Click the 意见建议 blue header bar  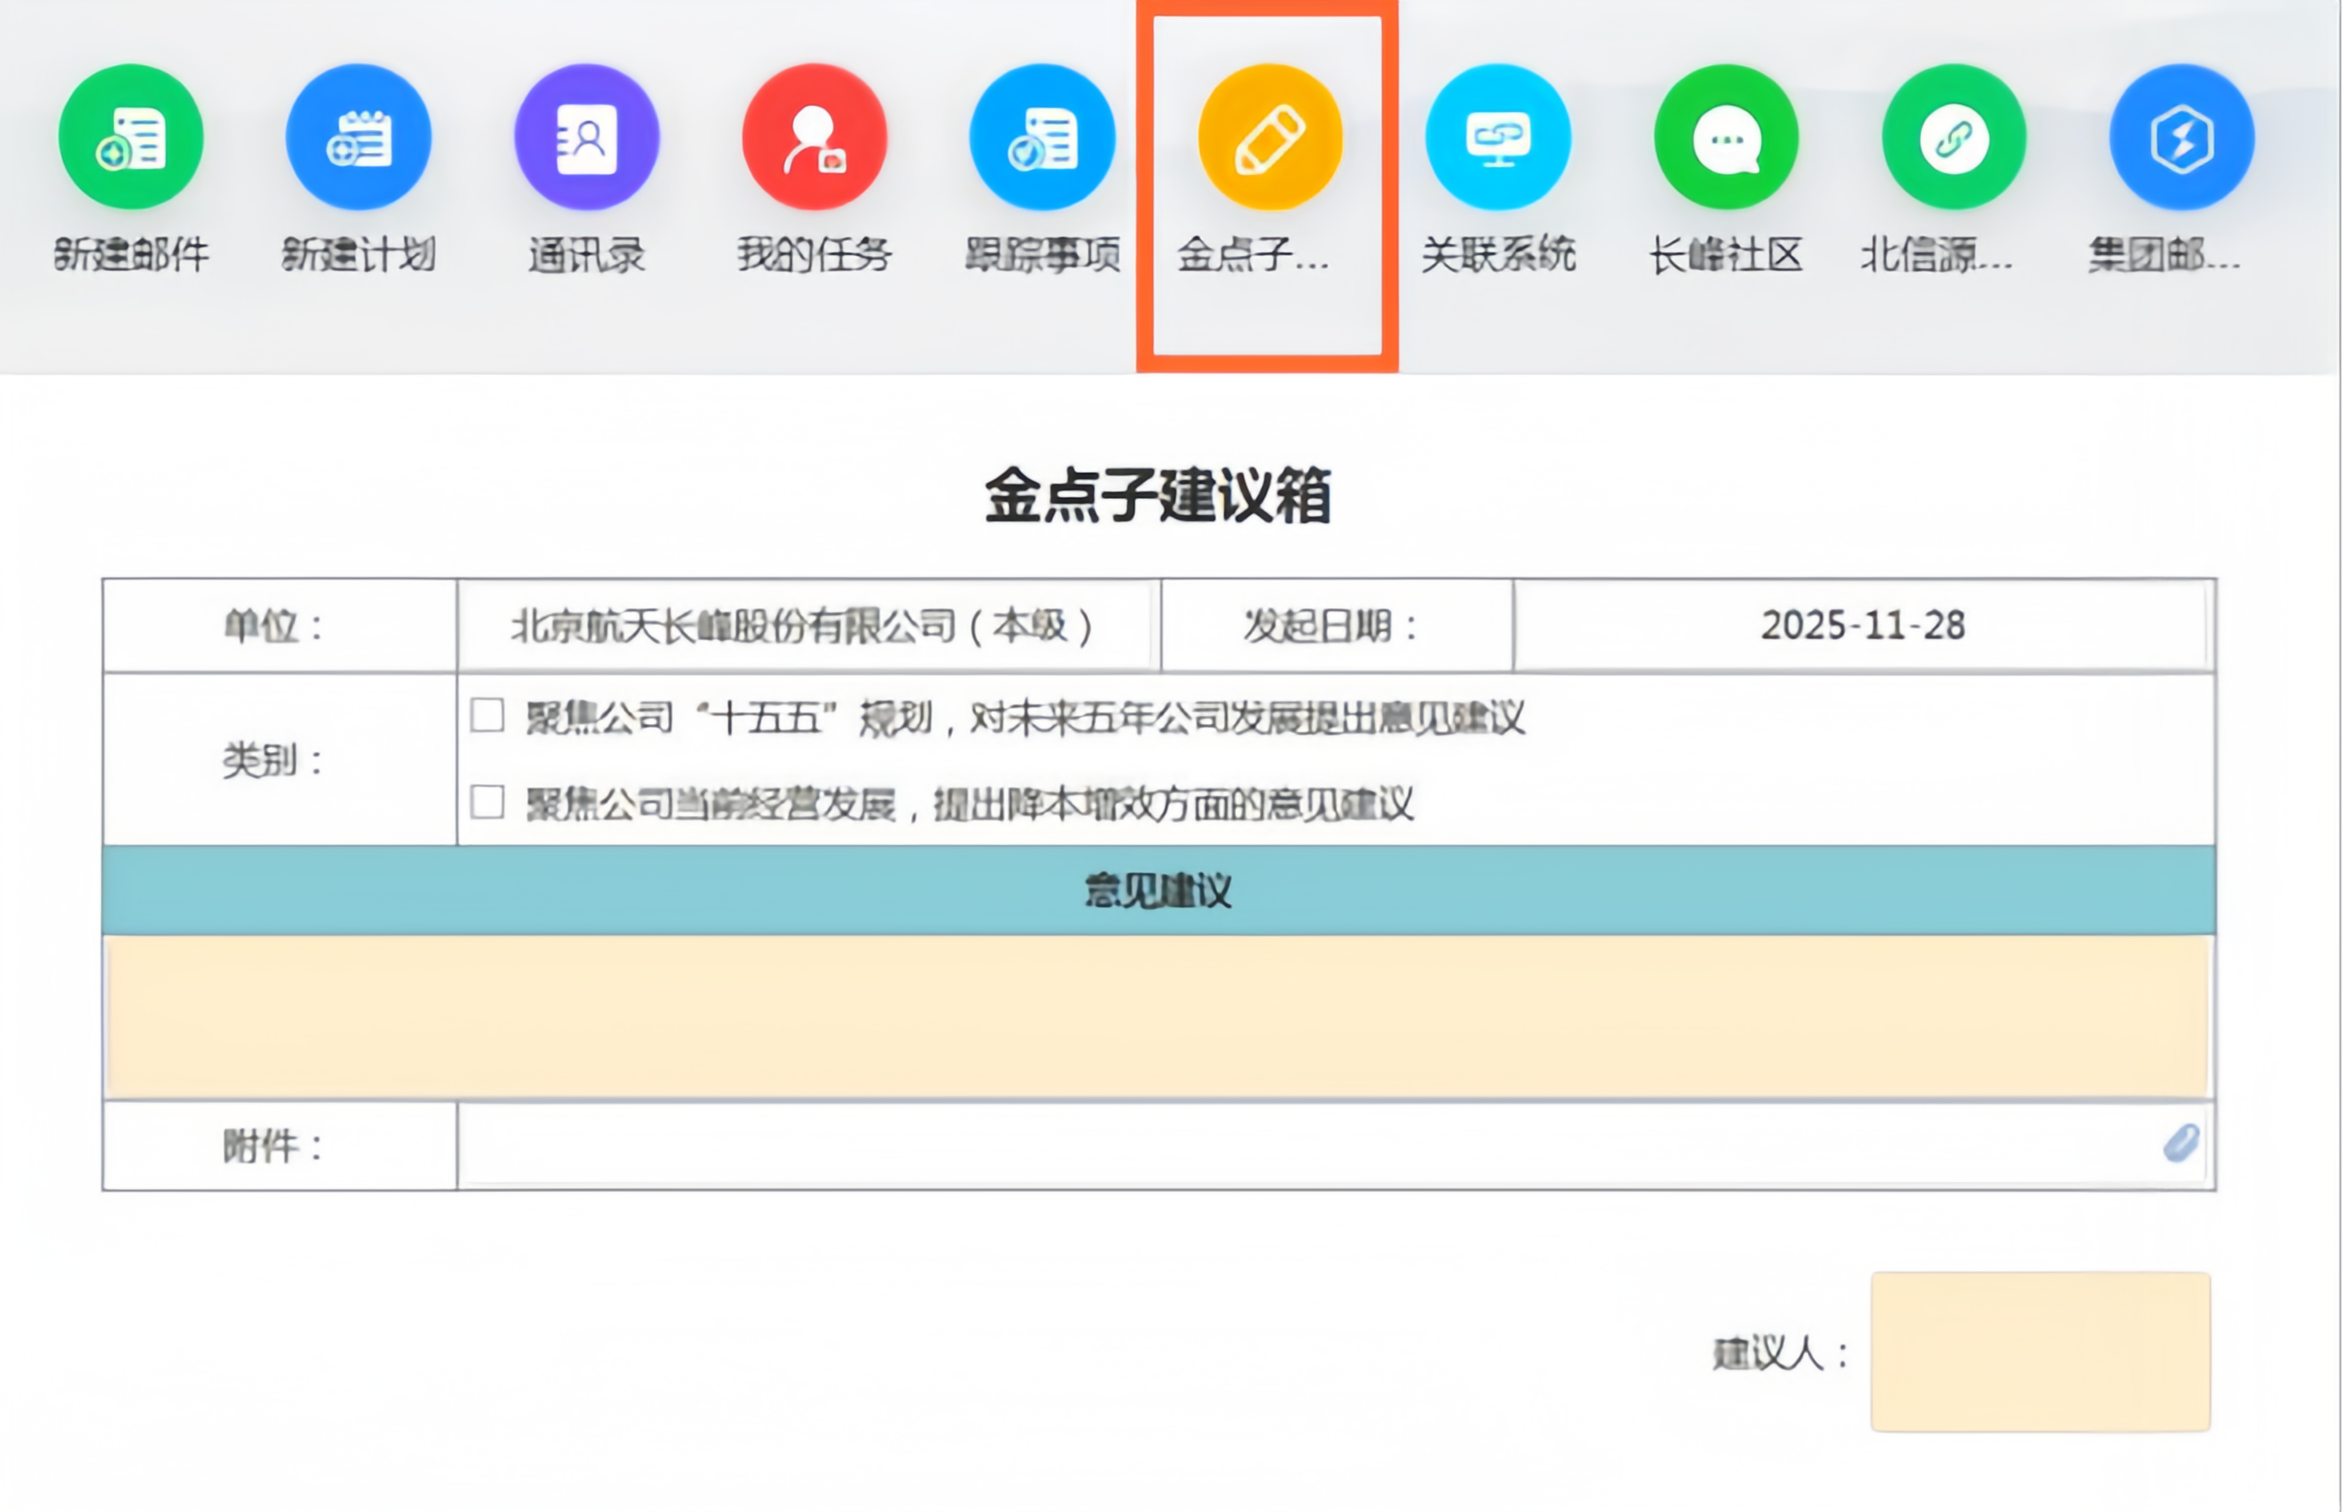pyautogui.click(x=1158, y=890)
